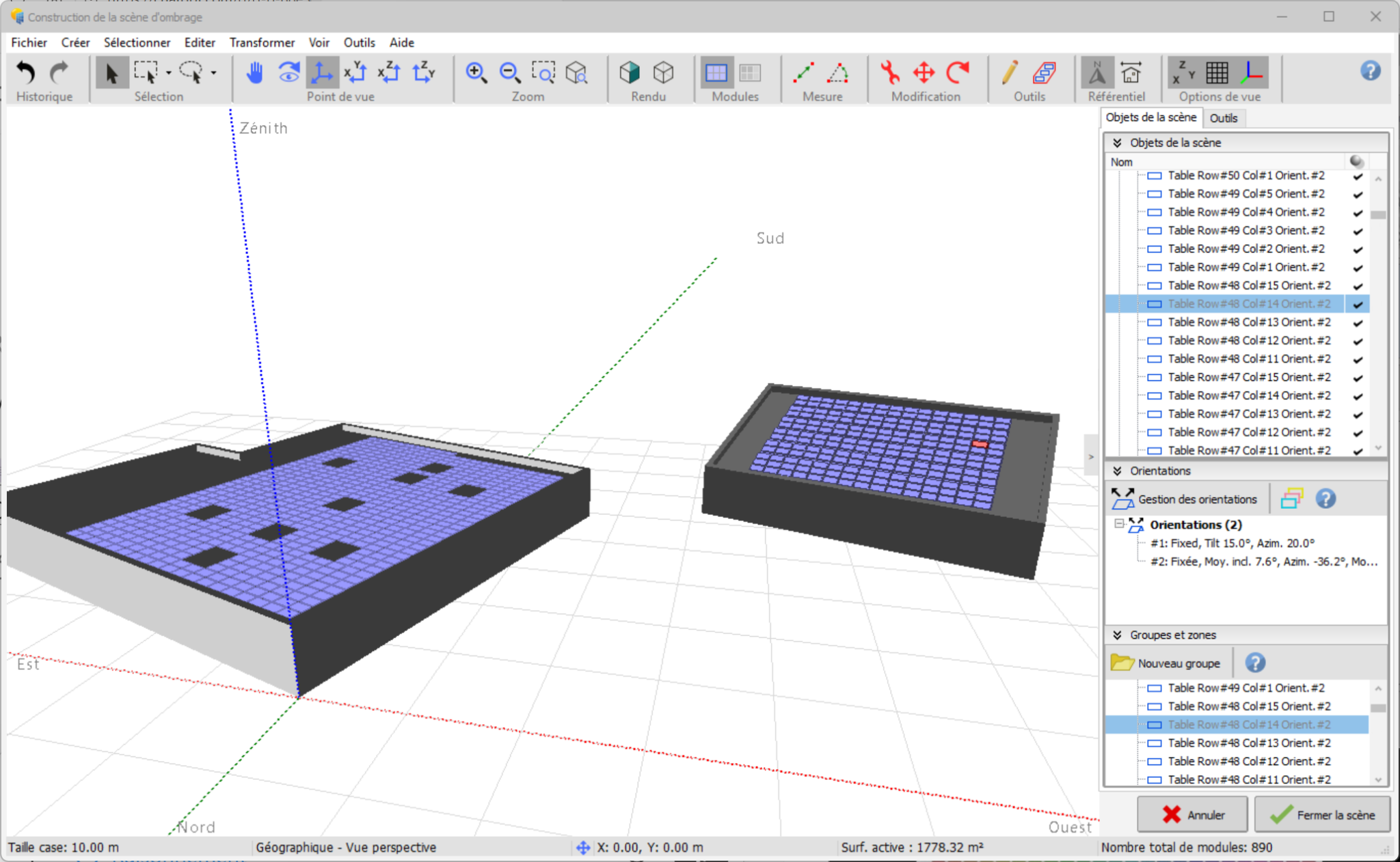The width and height of the screenshot is (1400, 862).
Task: Open the zone tables tool
Action: (x=1044, y=73)
